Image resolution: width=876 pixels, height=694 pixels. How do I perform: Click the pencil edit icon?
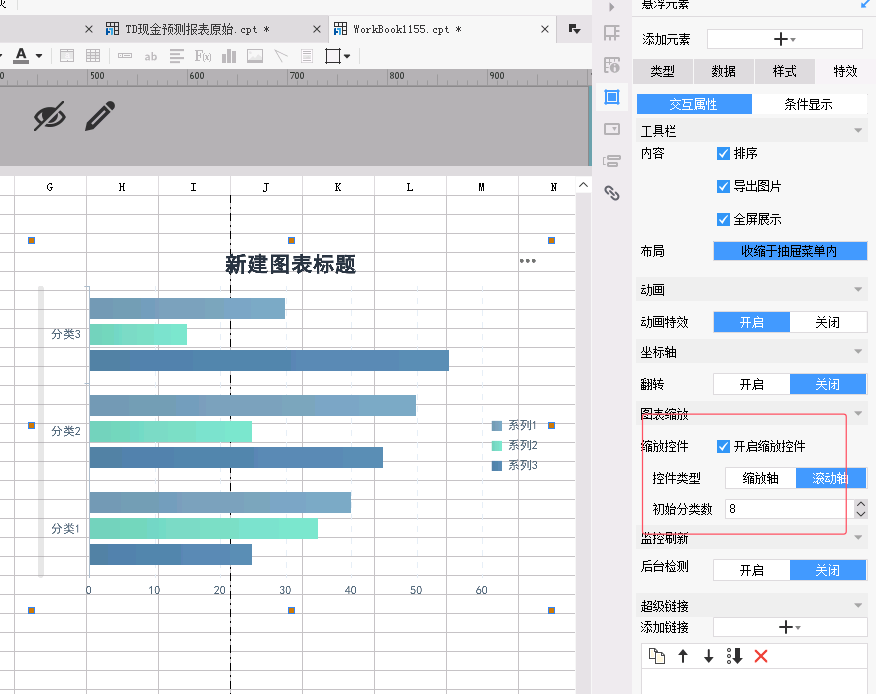[100, 116]
